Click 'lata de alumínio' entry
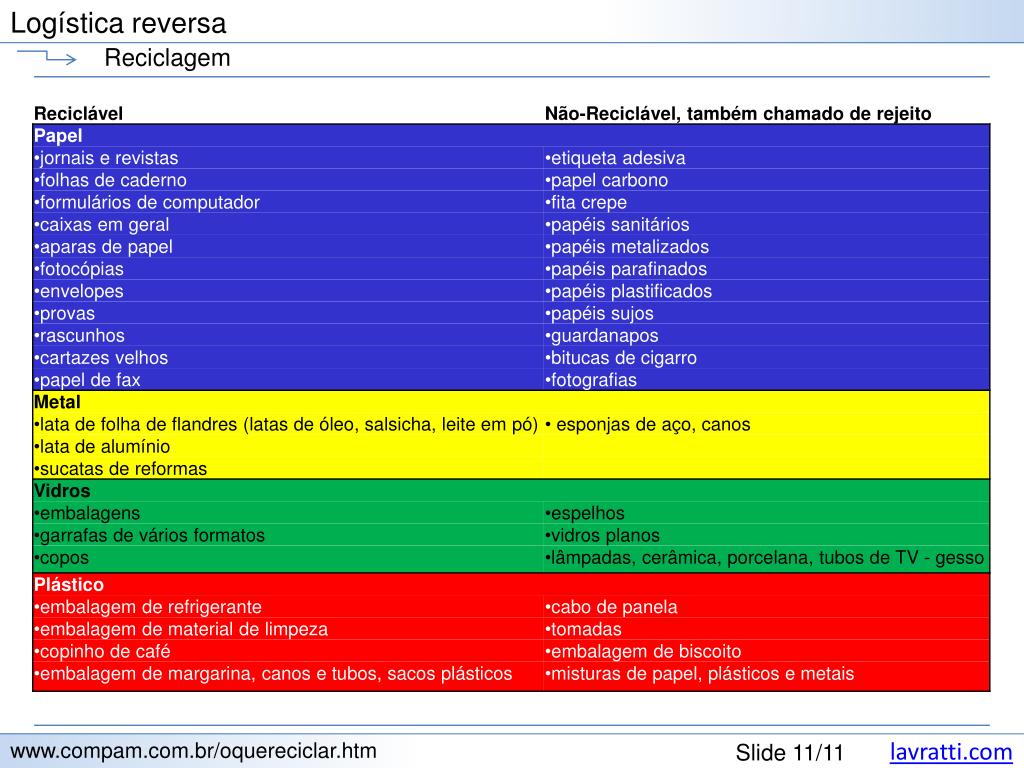Image resolution: width=1024 pixels, height=768 pixels. 102,447
